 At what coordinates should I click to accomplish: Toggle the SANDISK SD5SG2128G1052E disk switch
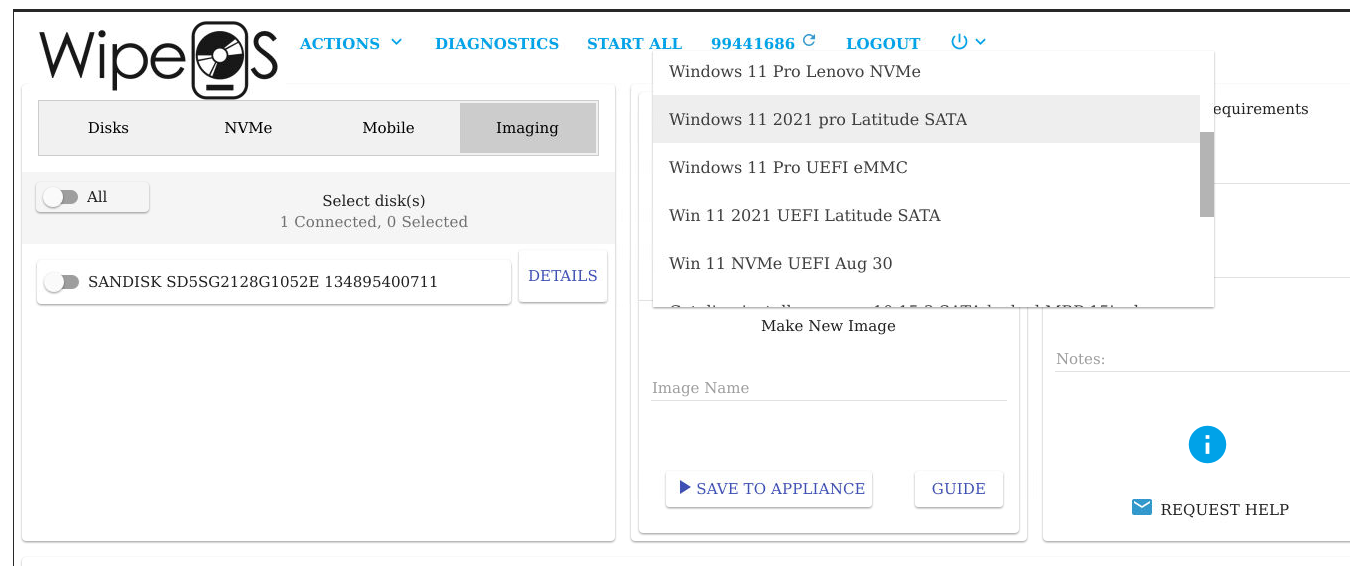coord(61,282)
